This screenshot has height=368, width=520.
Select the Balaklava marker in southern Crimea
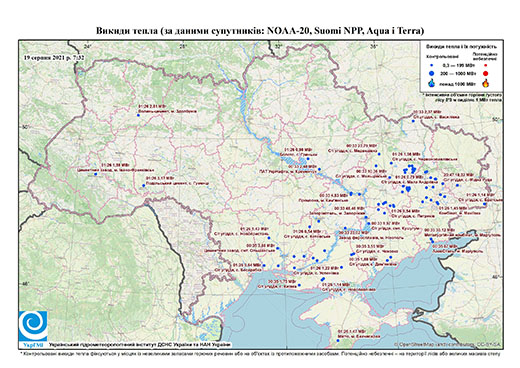point(338,340)
